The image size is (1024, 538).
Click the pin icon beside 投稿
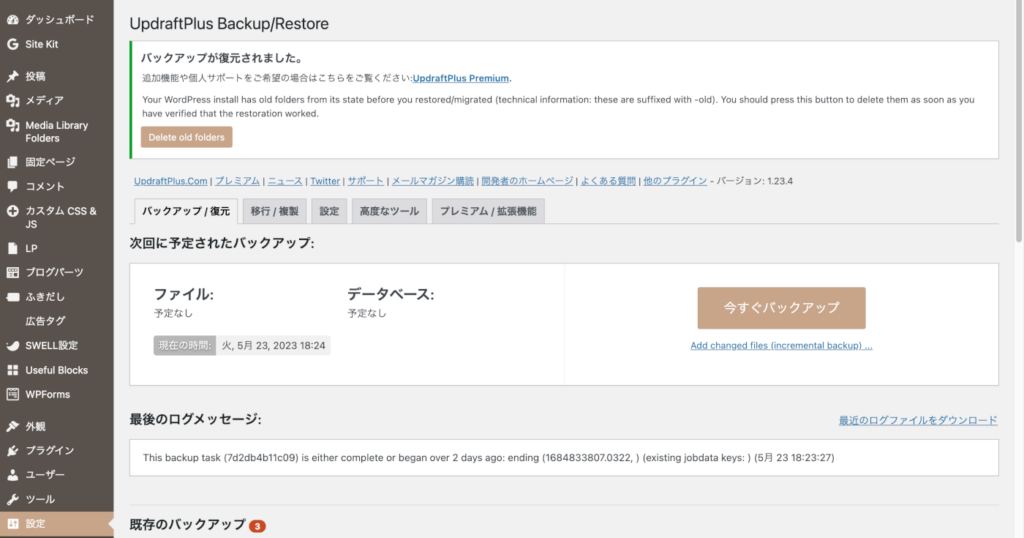[x=12, y=76]
